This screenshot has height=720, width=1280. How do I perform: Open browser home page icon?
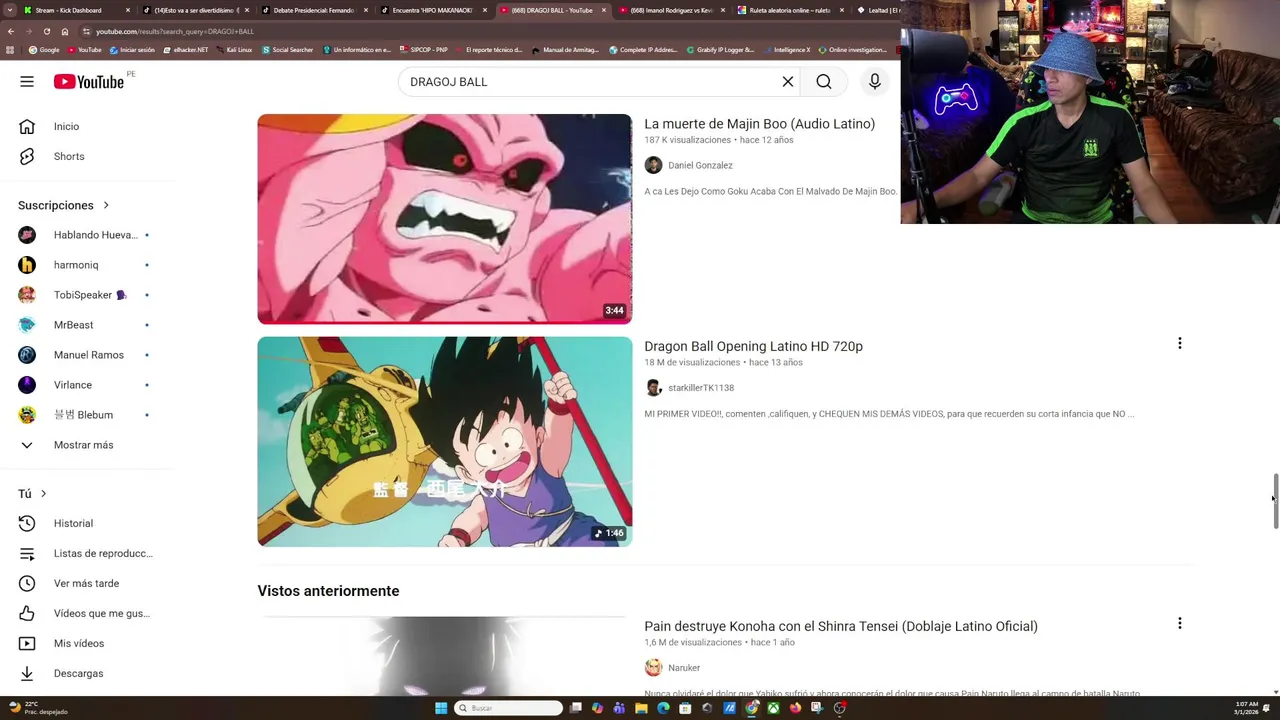click(65, 31)
